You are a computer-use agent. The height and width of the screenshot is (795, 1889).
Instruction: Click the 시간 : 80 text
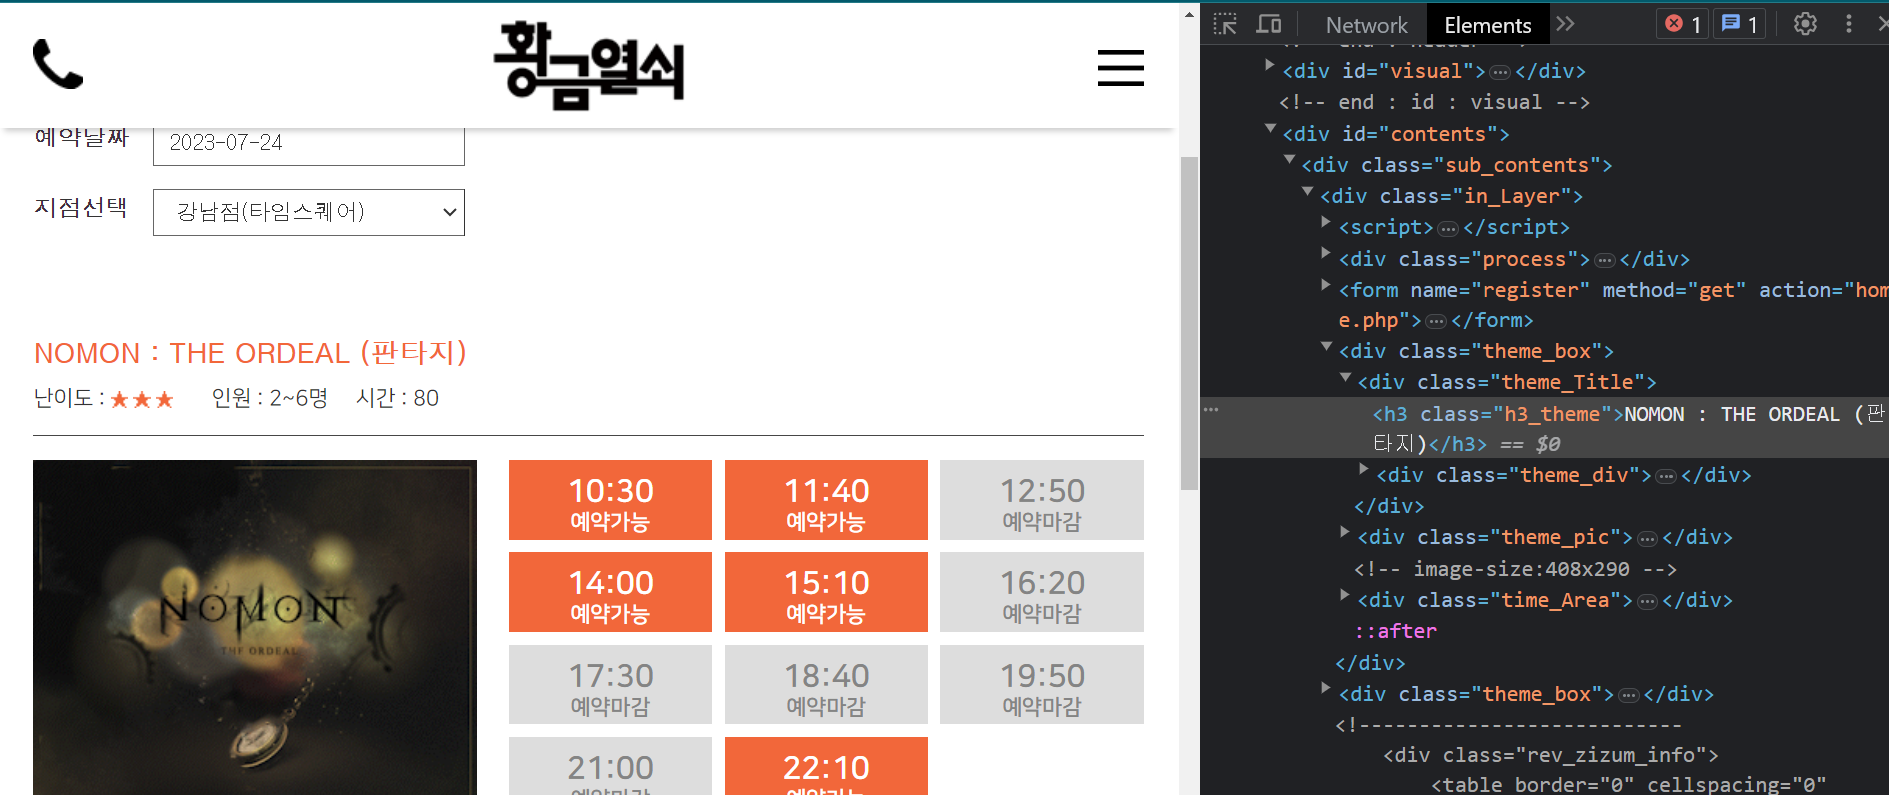click(397, 398)
